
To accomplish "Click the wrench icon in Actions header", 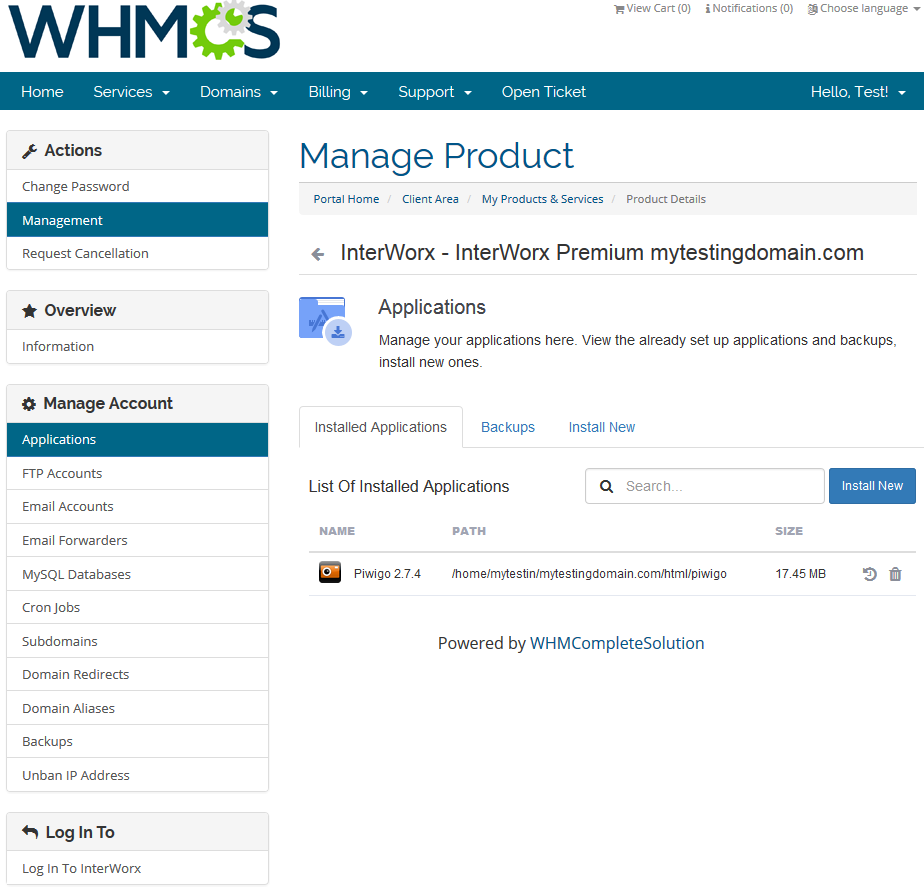I will [29, 151].
